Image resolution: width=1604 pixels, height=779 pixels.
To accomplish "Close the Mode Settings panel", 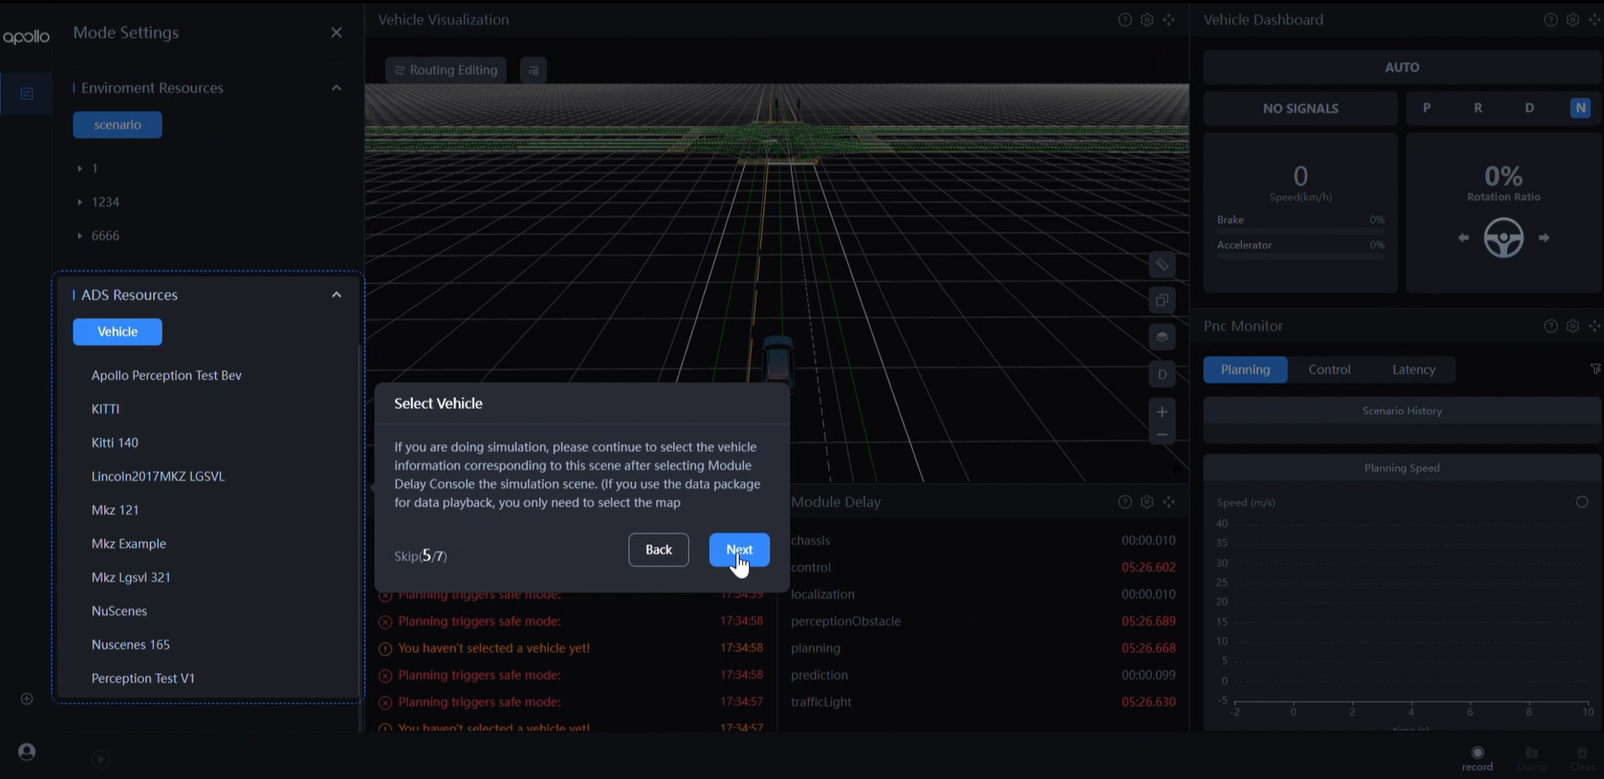I will point(336,33).
